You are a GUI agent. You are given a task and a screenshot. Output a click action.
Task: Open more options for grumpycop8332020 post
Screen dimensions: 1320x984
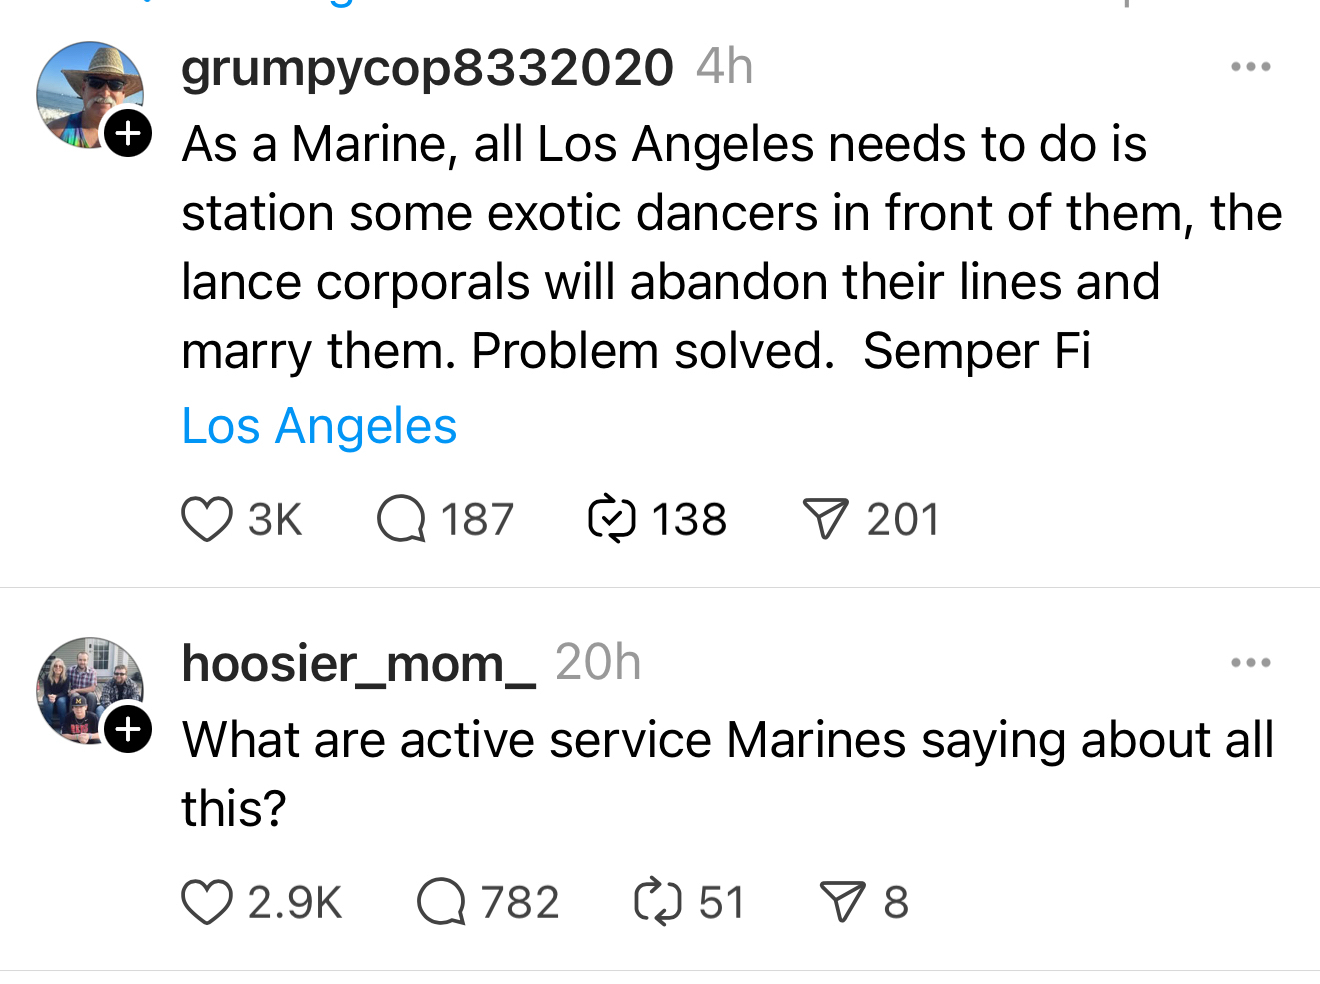click(1250, 67)
